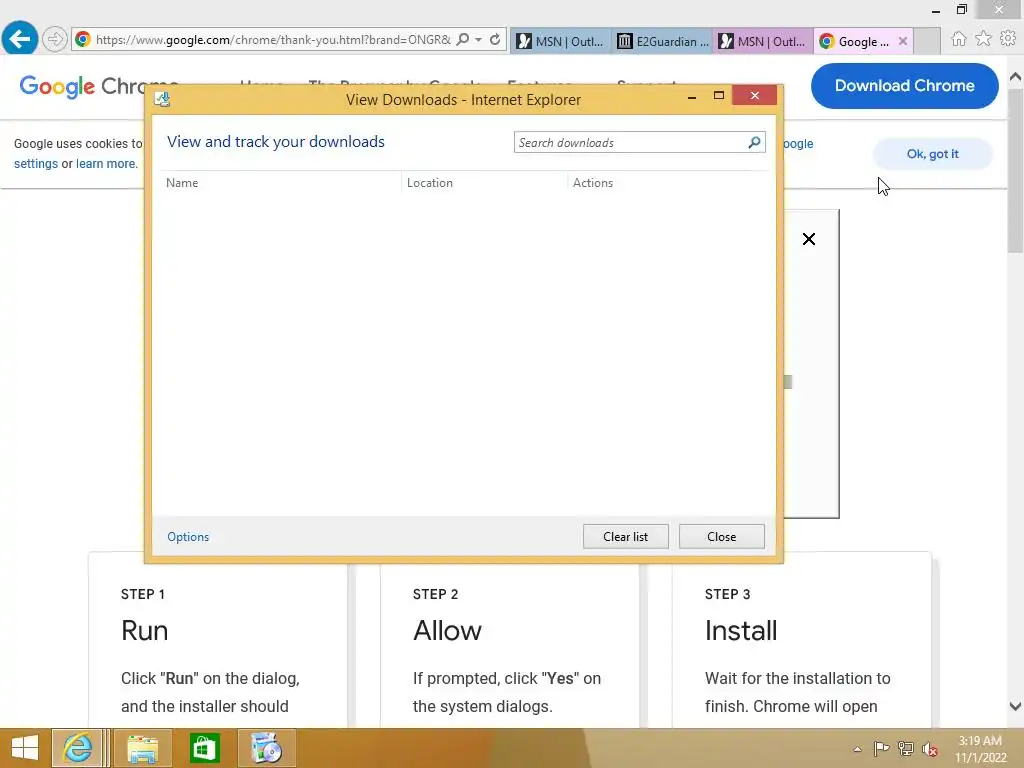Show hidden tray icons arrow
1024x768 pixels.
coord(857,750)
